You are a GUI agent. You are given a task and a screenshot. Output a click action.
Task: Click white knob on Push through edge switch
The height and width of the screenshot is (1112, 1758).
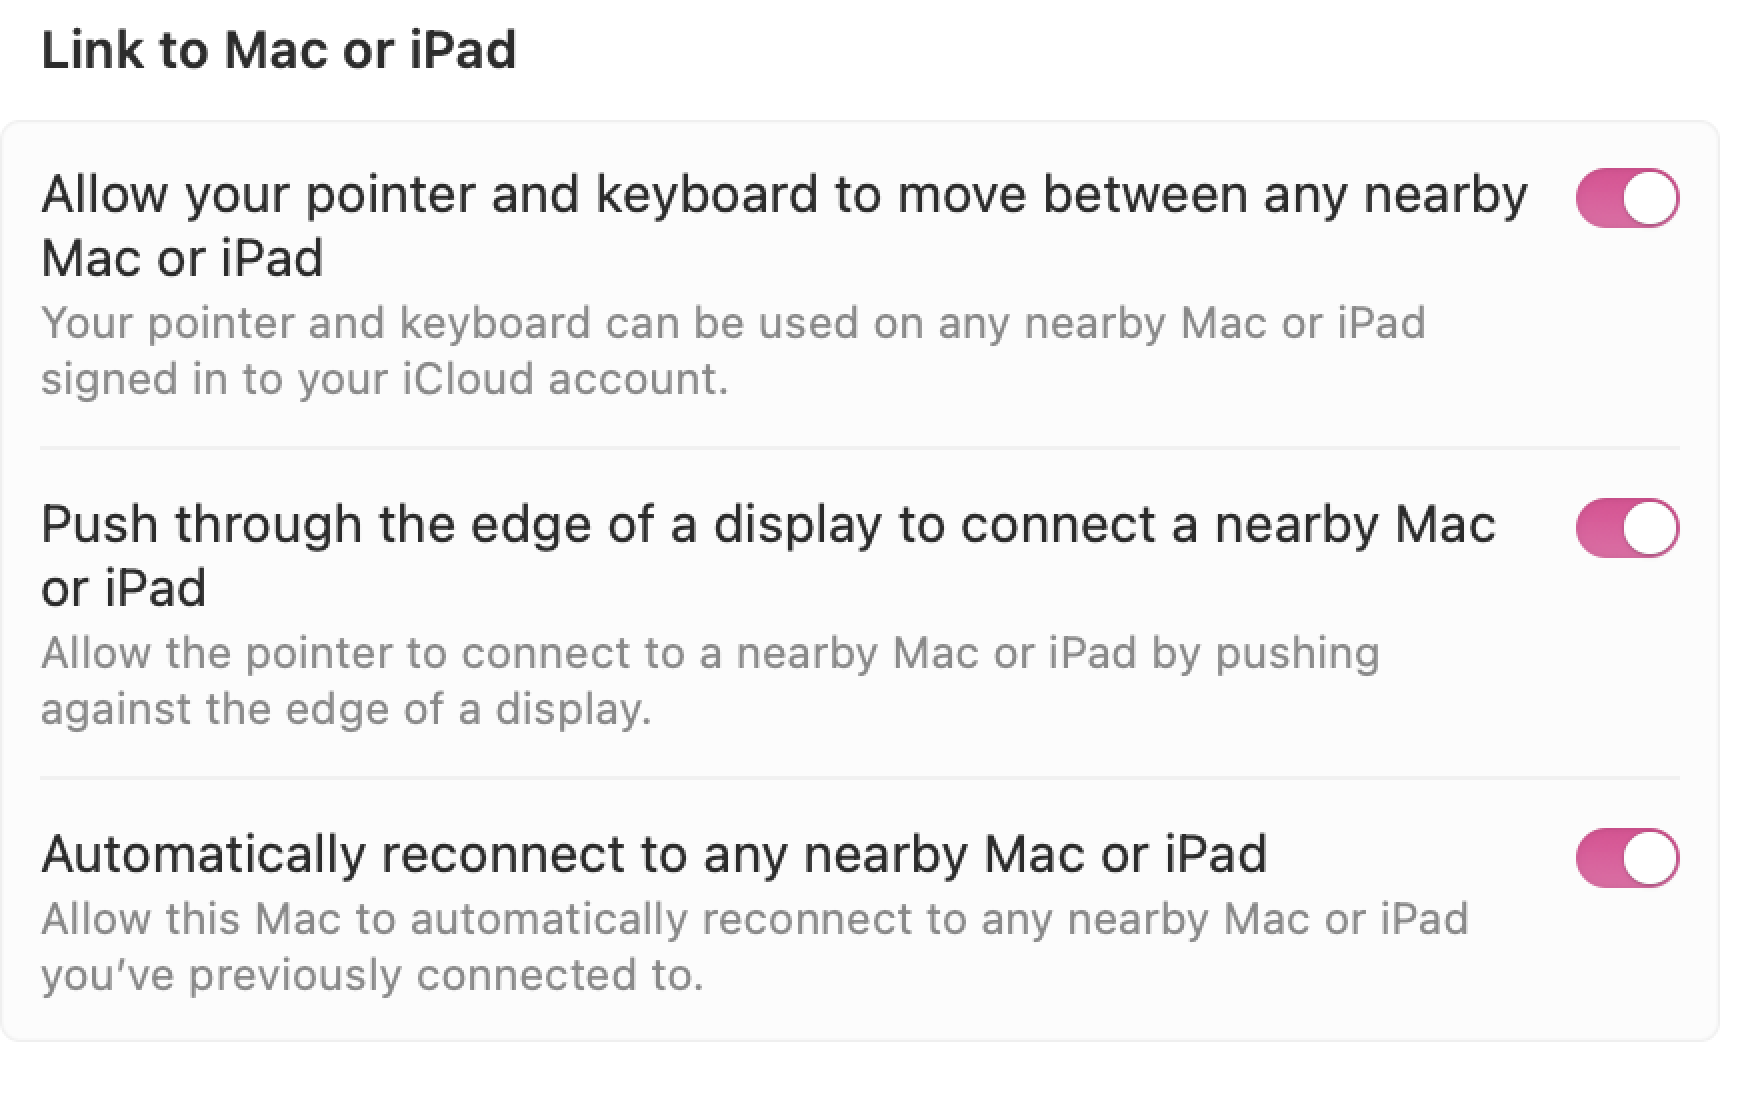coord(1650,528)
